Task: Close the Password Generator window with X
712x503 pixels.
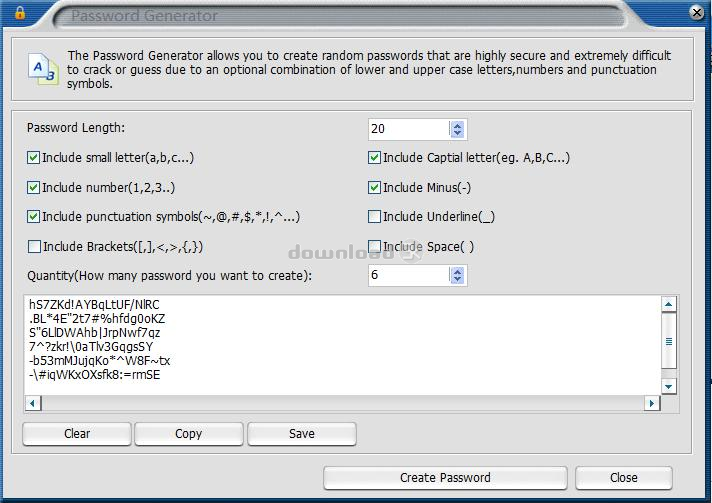Action: coord(696,12)
